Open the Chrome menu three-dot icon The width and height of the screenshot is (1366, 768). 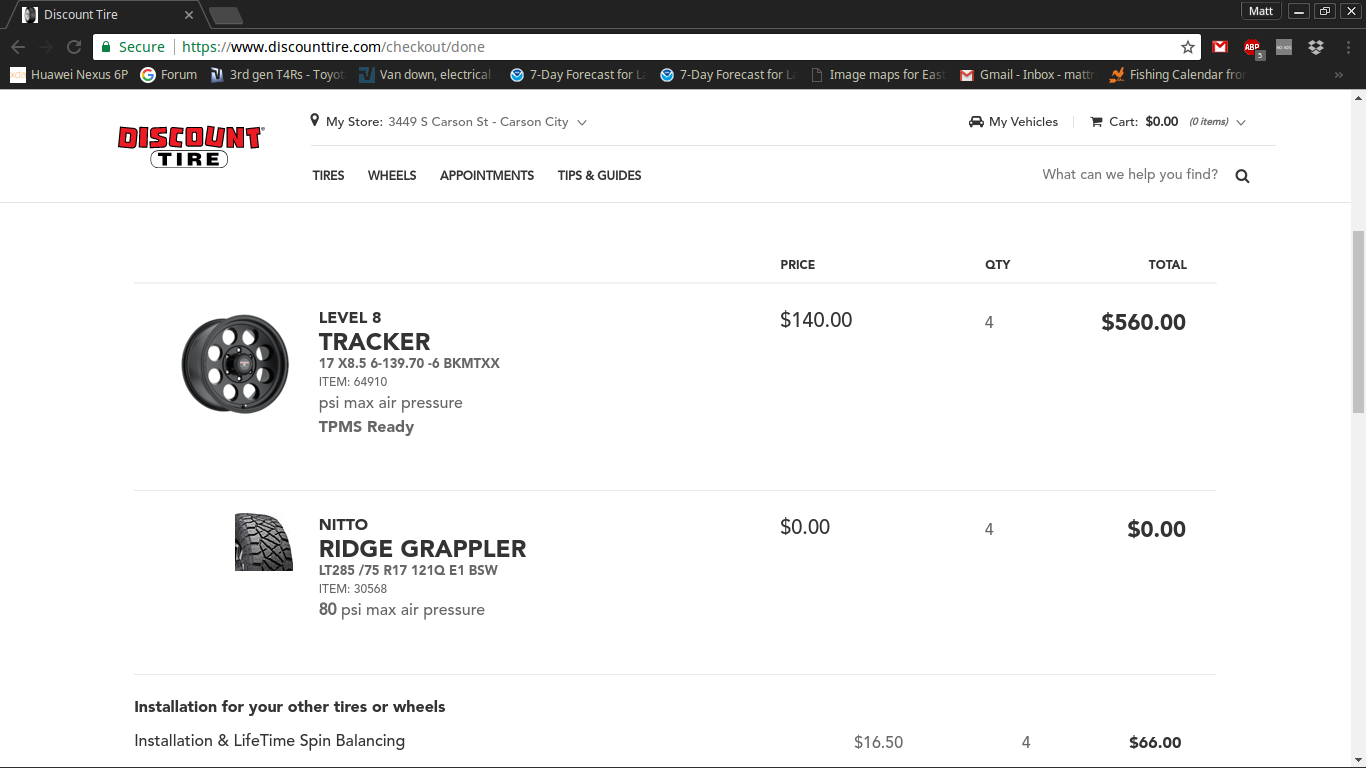tap(1348, 47)
